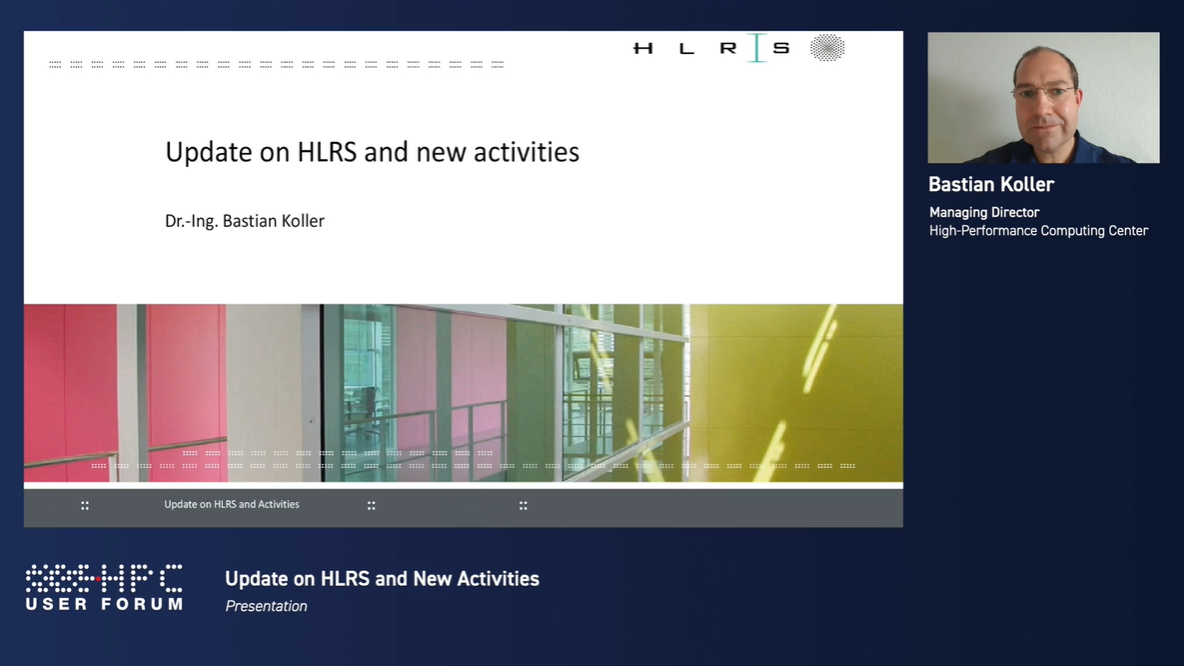Click the HPC User Forum logo

pyautogui.click(x=104, y=587)
